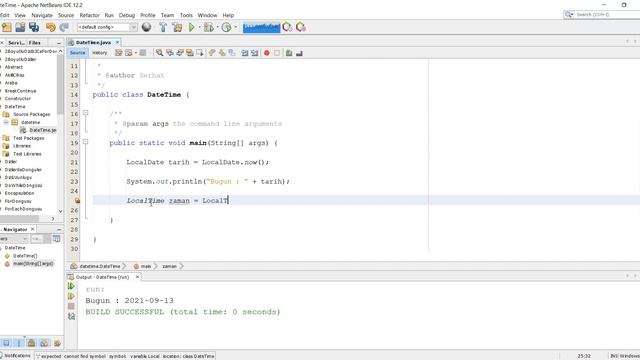Click the first garbage-collection icon in toolbar
This screenshot has width=640, height=360.
(x=287, y=27)
